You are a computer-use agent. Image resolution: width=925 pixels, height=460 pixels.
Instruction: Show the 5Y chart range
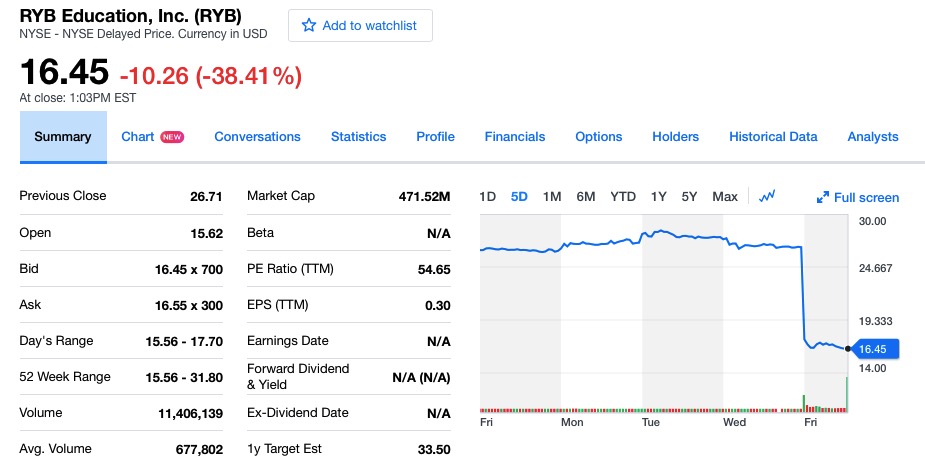point(689,196)
